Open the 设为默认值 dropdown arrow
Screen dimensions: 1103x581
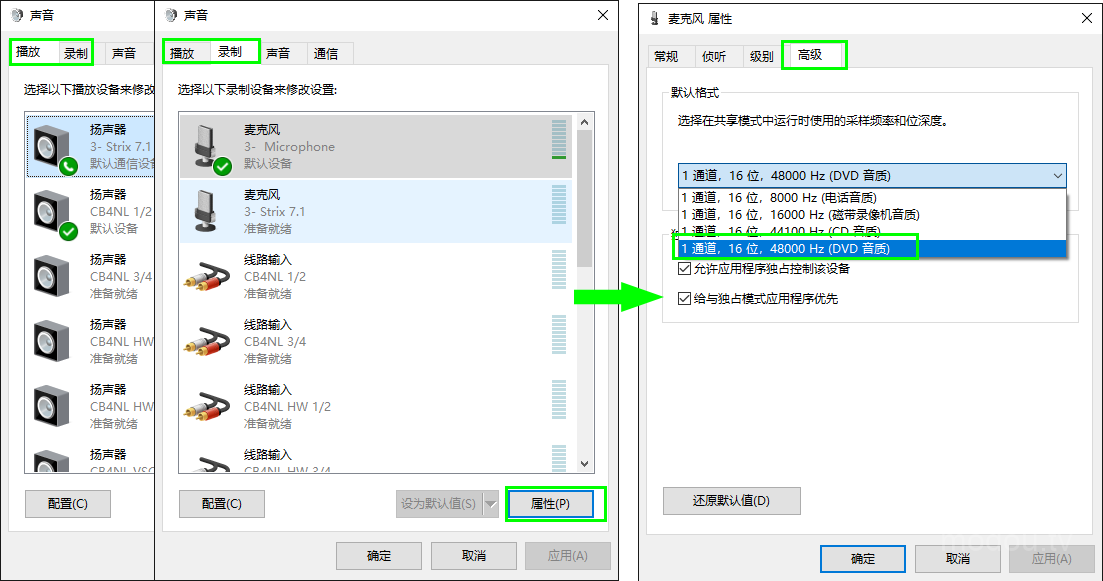click(490, 504)
